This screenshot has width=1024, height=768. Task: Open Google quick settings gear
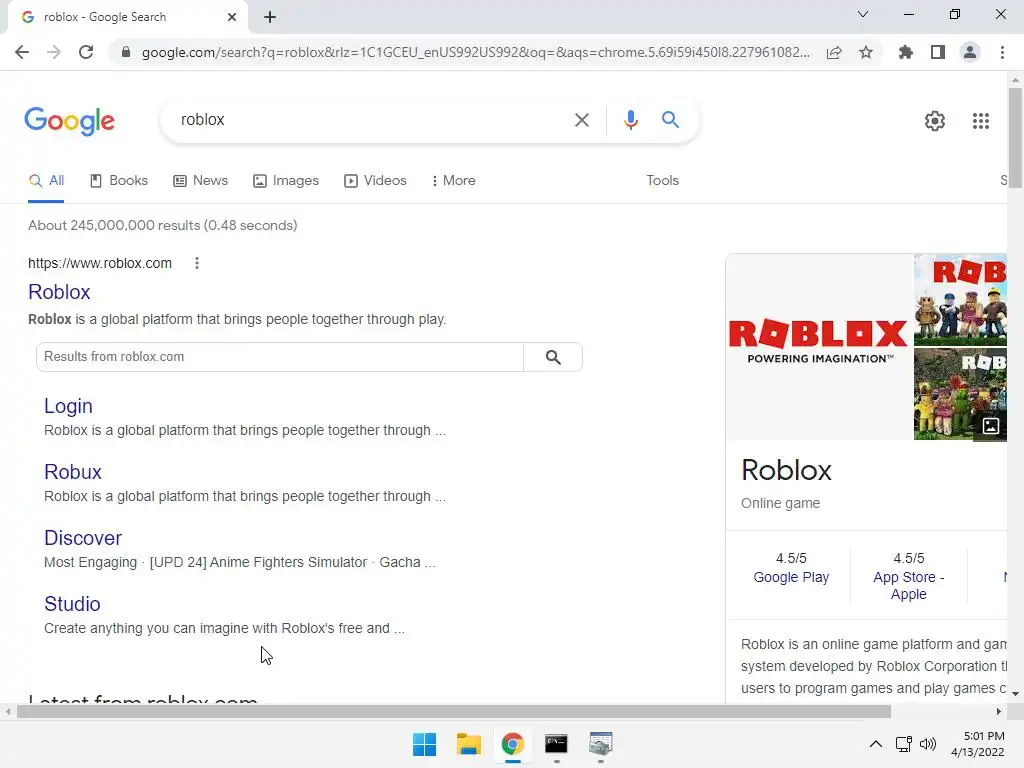[935, 121]
